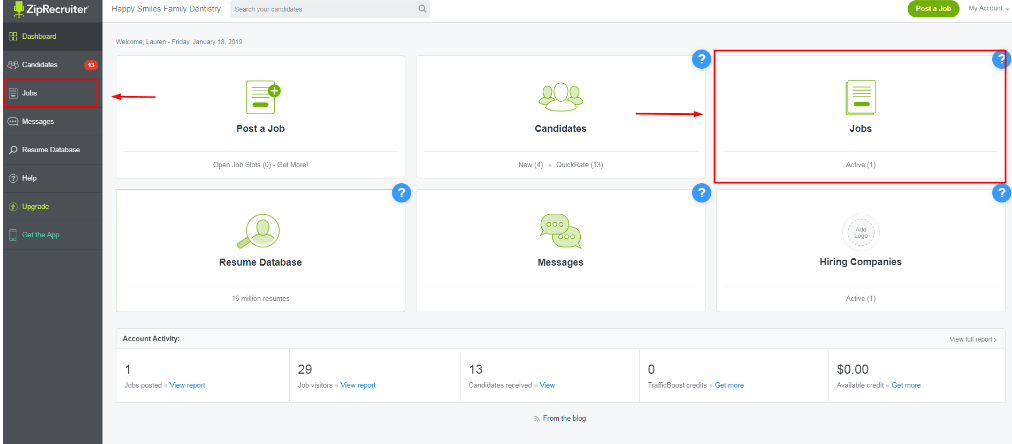Click the search magnifier icon in top bar
The width and height of the screenshot is (1012, 444).
(x=422, y=9)
